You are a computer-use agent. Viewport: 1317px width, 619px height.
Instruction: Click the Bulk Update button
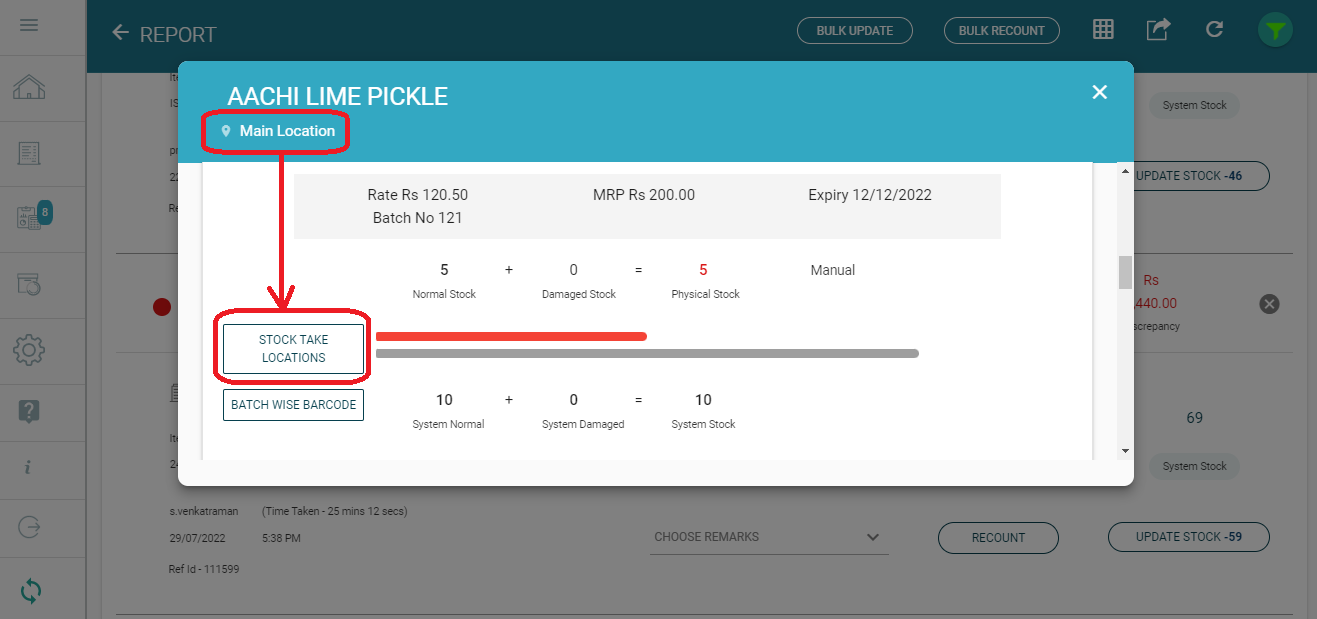[x=855, y=31]
